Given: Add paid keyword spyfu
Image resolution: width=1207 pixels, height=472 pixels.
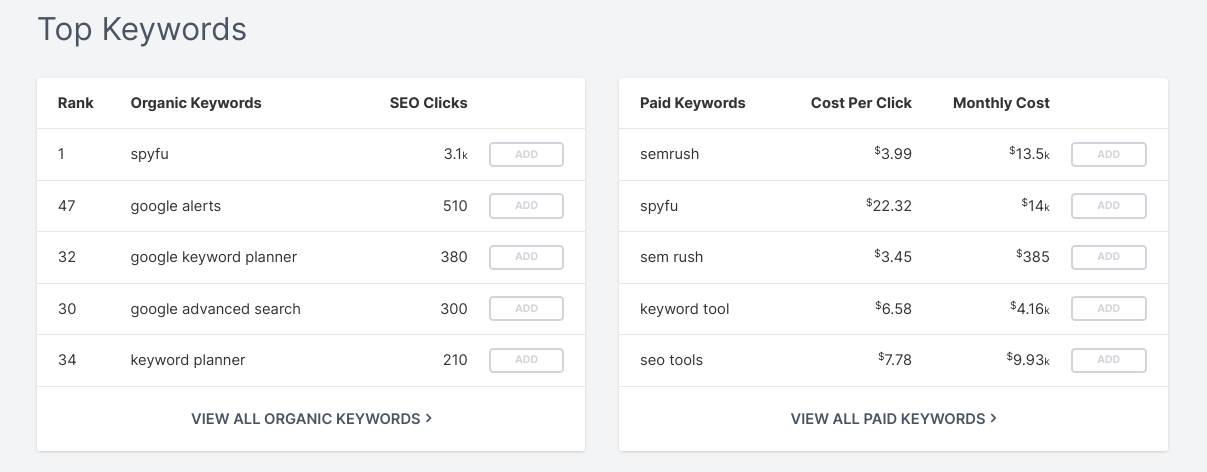Looking at the screenshot, I should [x=1109, y=206].
